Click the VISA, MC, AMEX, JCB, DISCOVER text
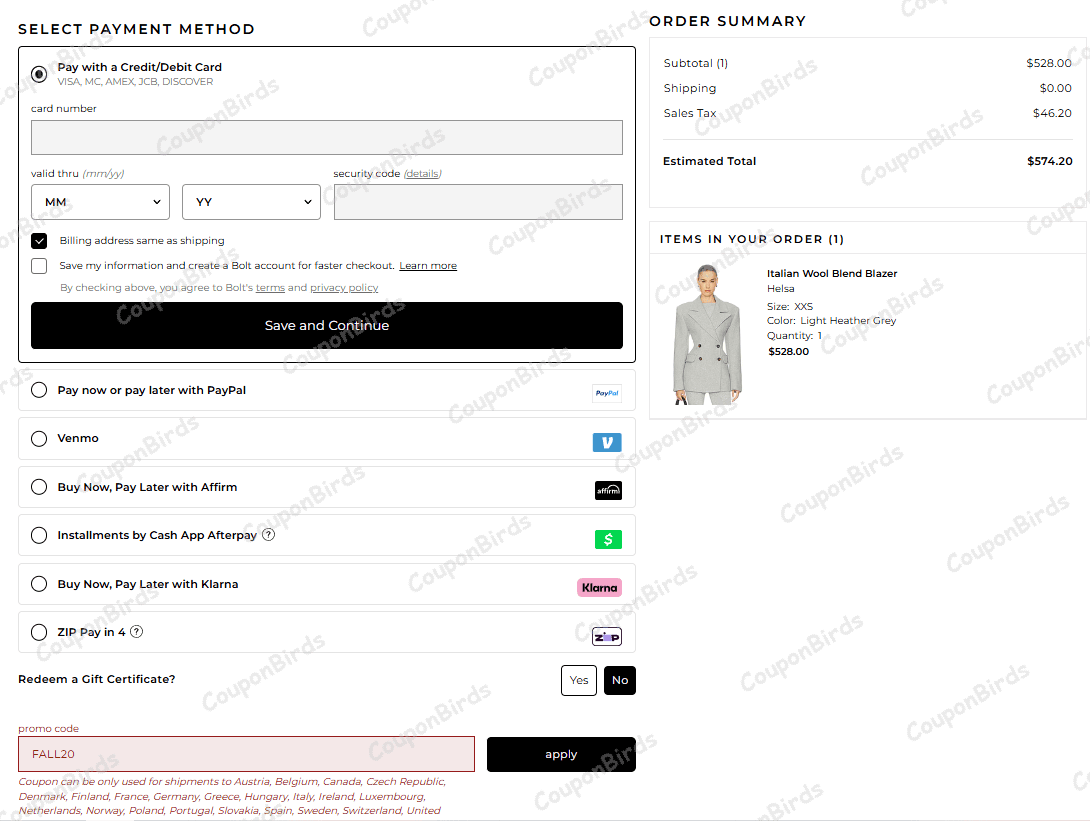Viewport: 1090px width, 821px height. tap(136, 81)
